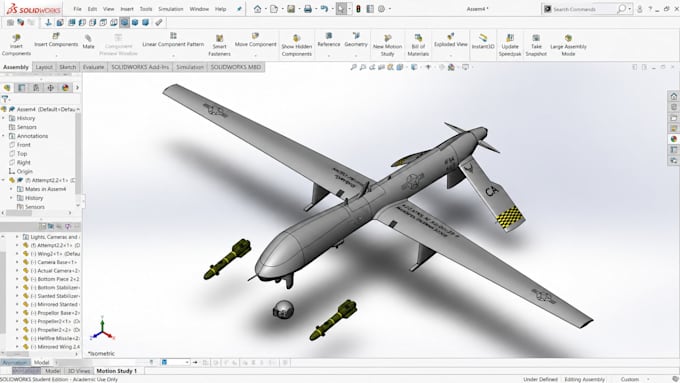Switch to the Sketch tab
The height and width of the screenshot is (383, 680).
pos(67,67)
